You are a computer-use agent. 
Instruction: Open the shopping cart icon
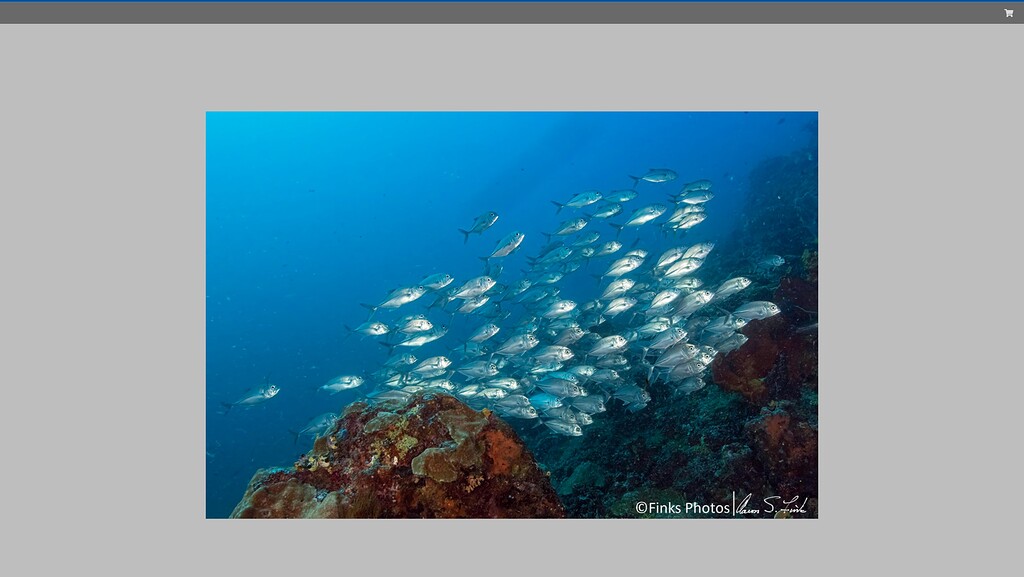coord(1008,13)
